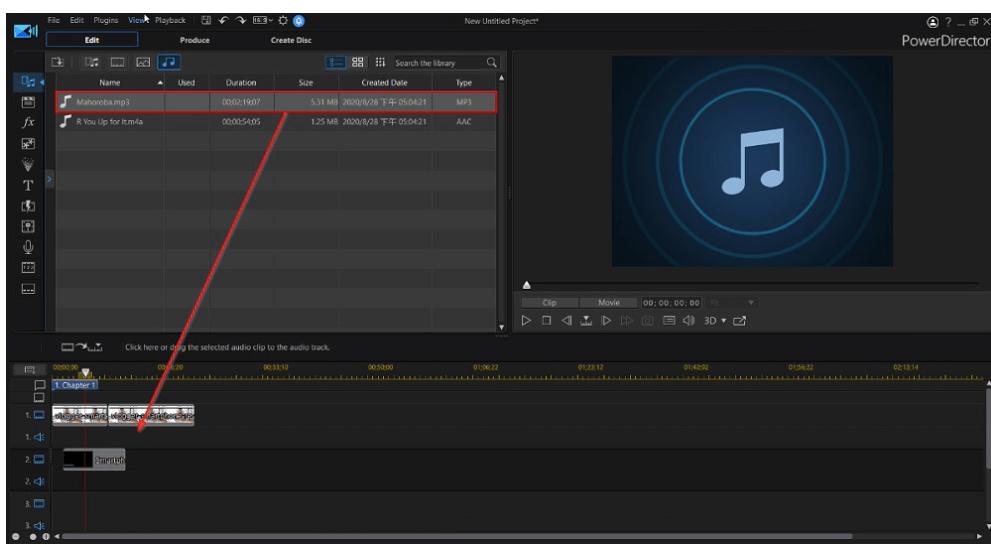Stop the preview playback

point(547,320)
